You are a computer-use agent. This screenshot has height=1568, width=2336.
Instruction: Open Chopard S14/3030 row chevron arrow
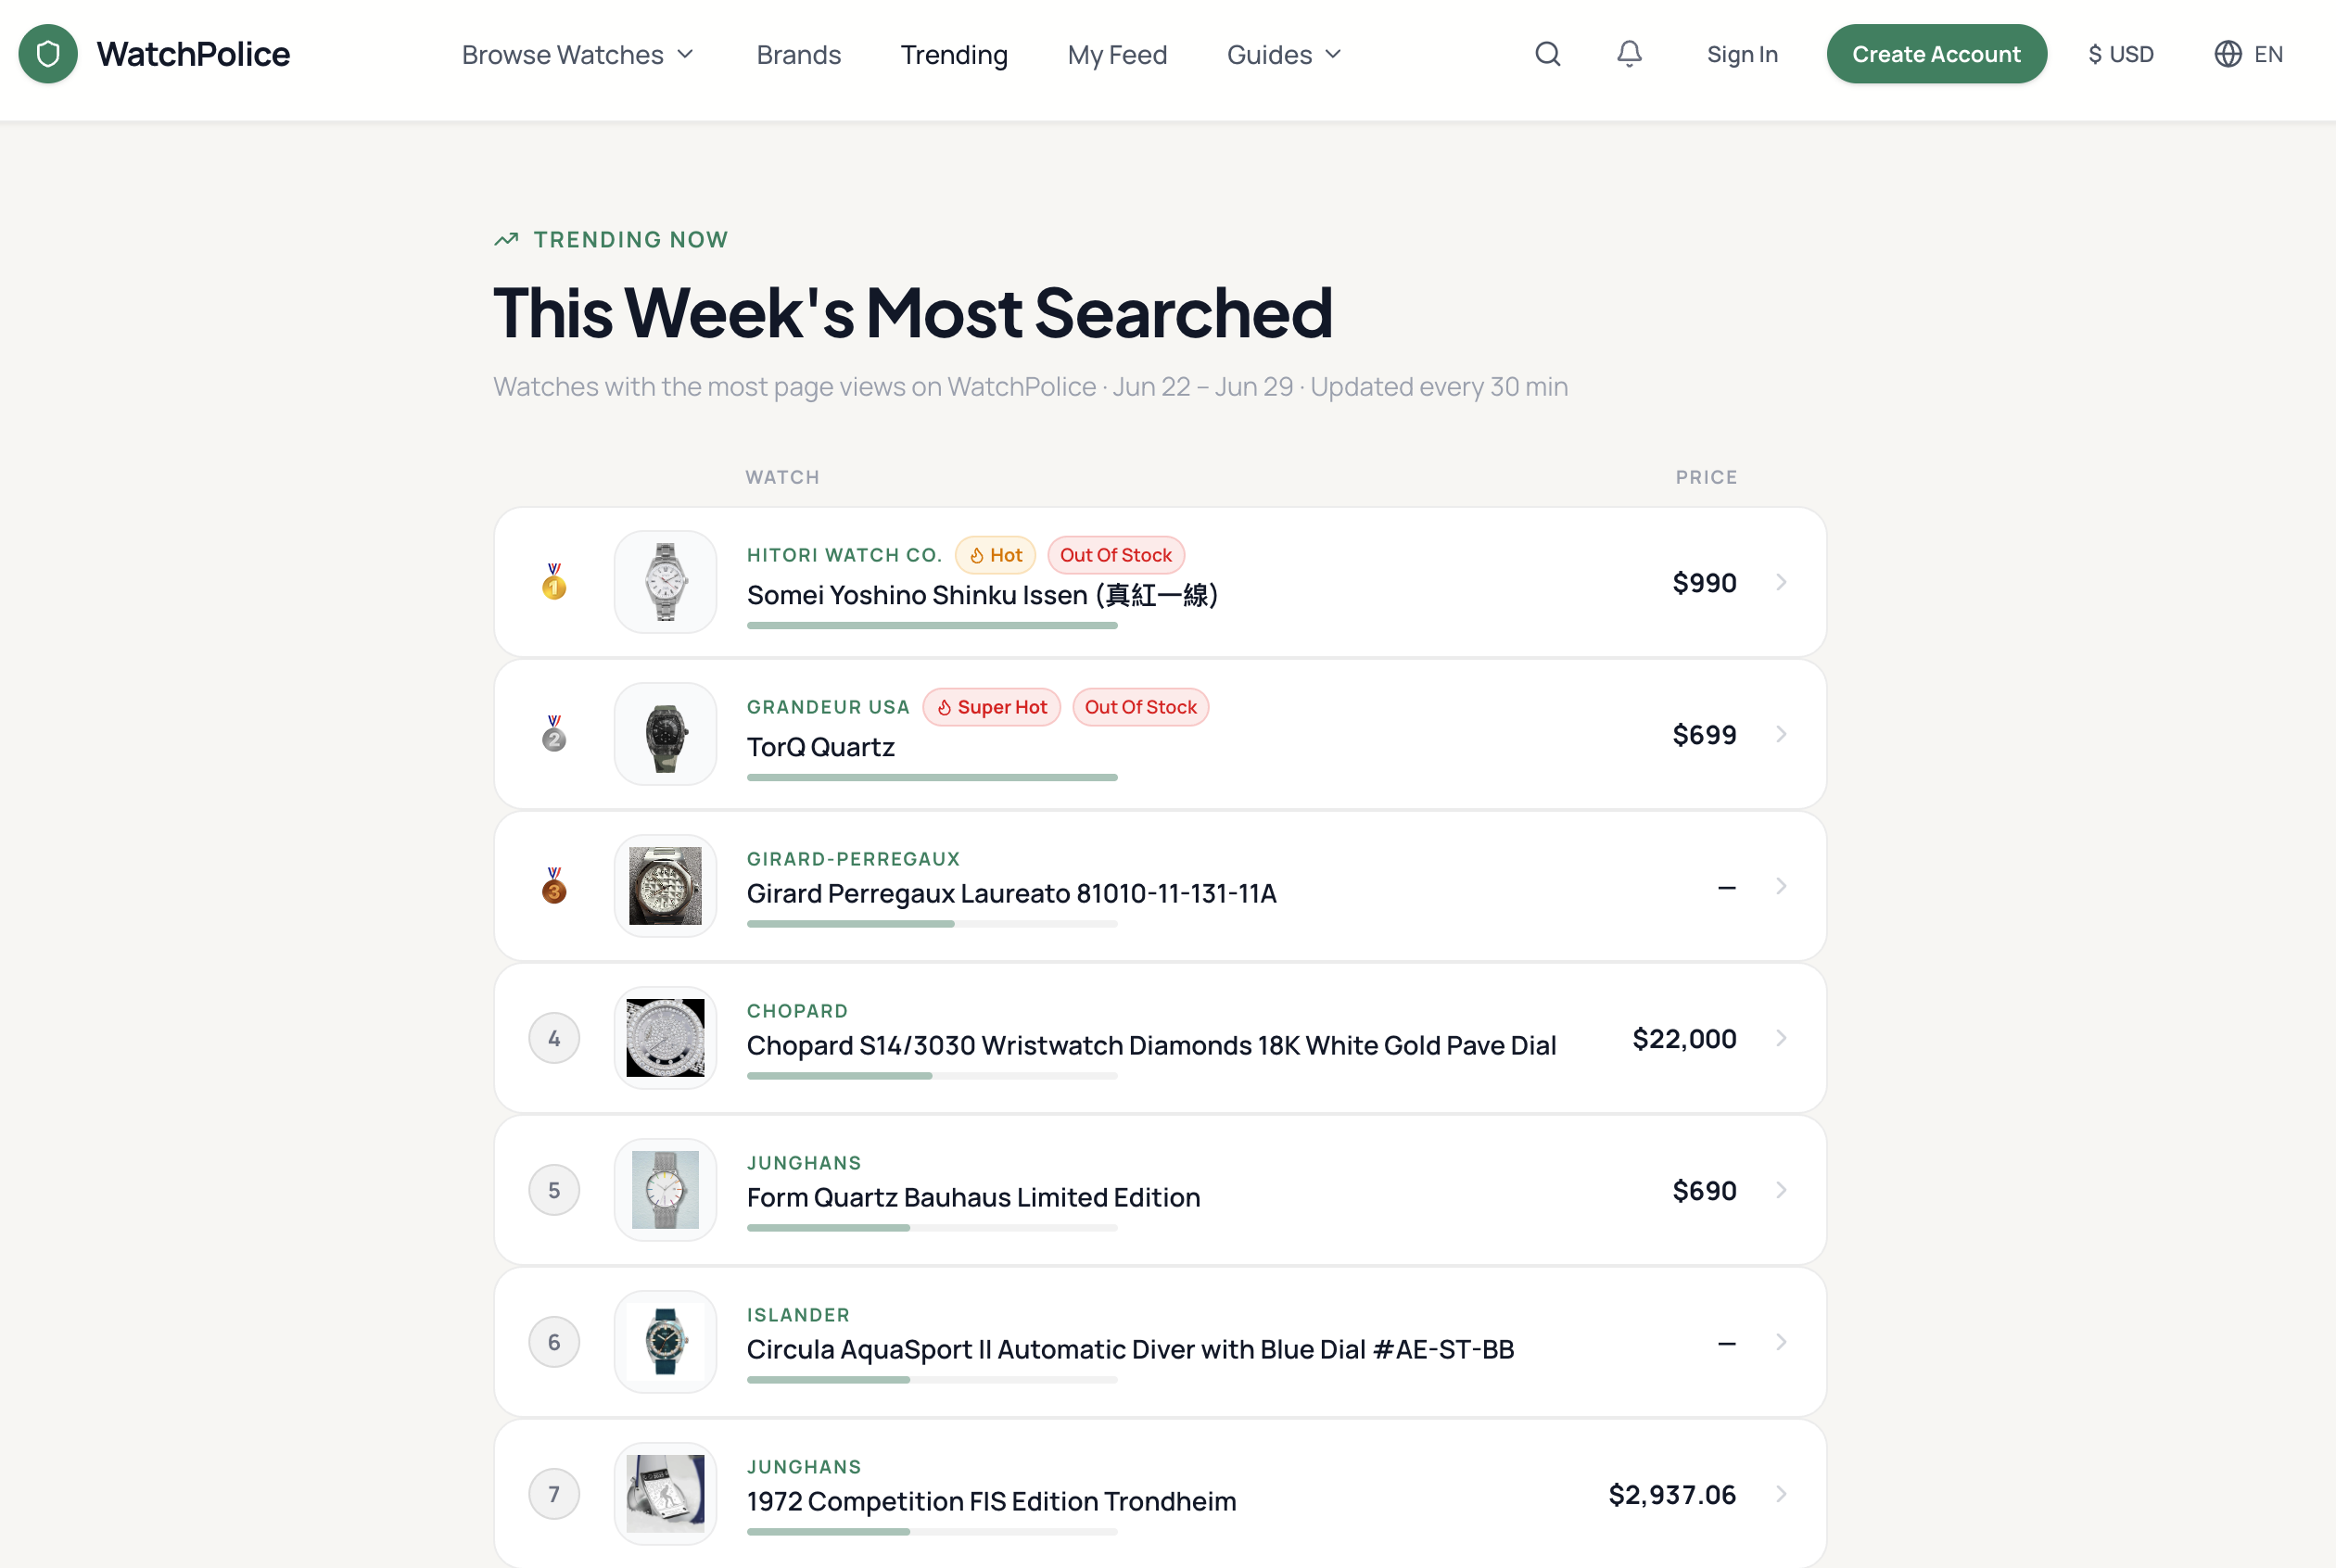tap(1781, 1038)
